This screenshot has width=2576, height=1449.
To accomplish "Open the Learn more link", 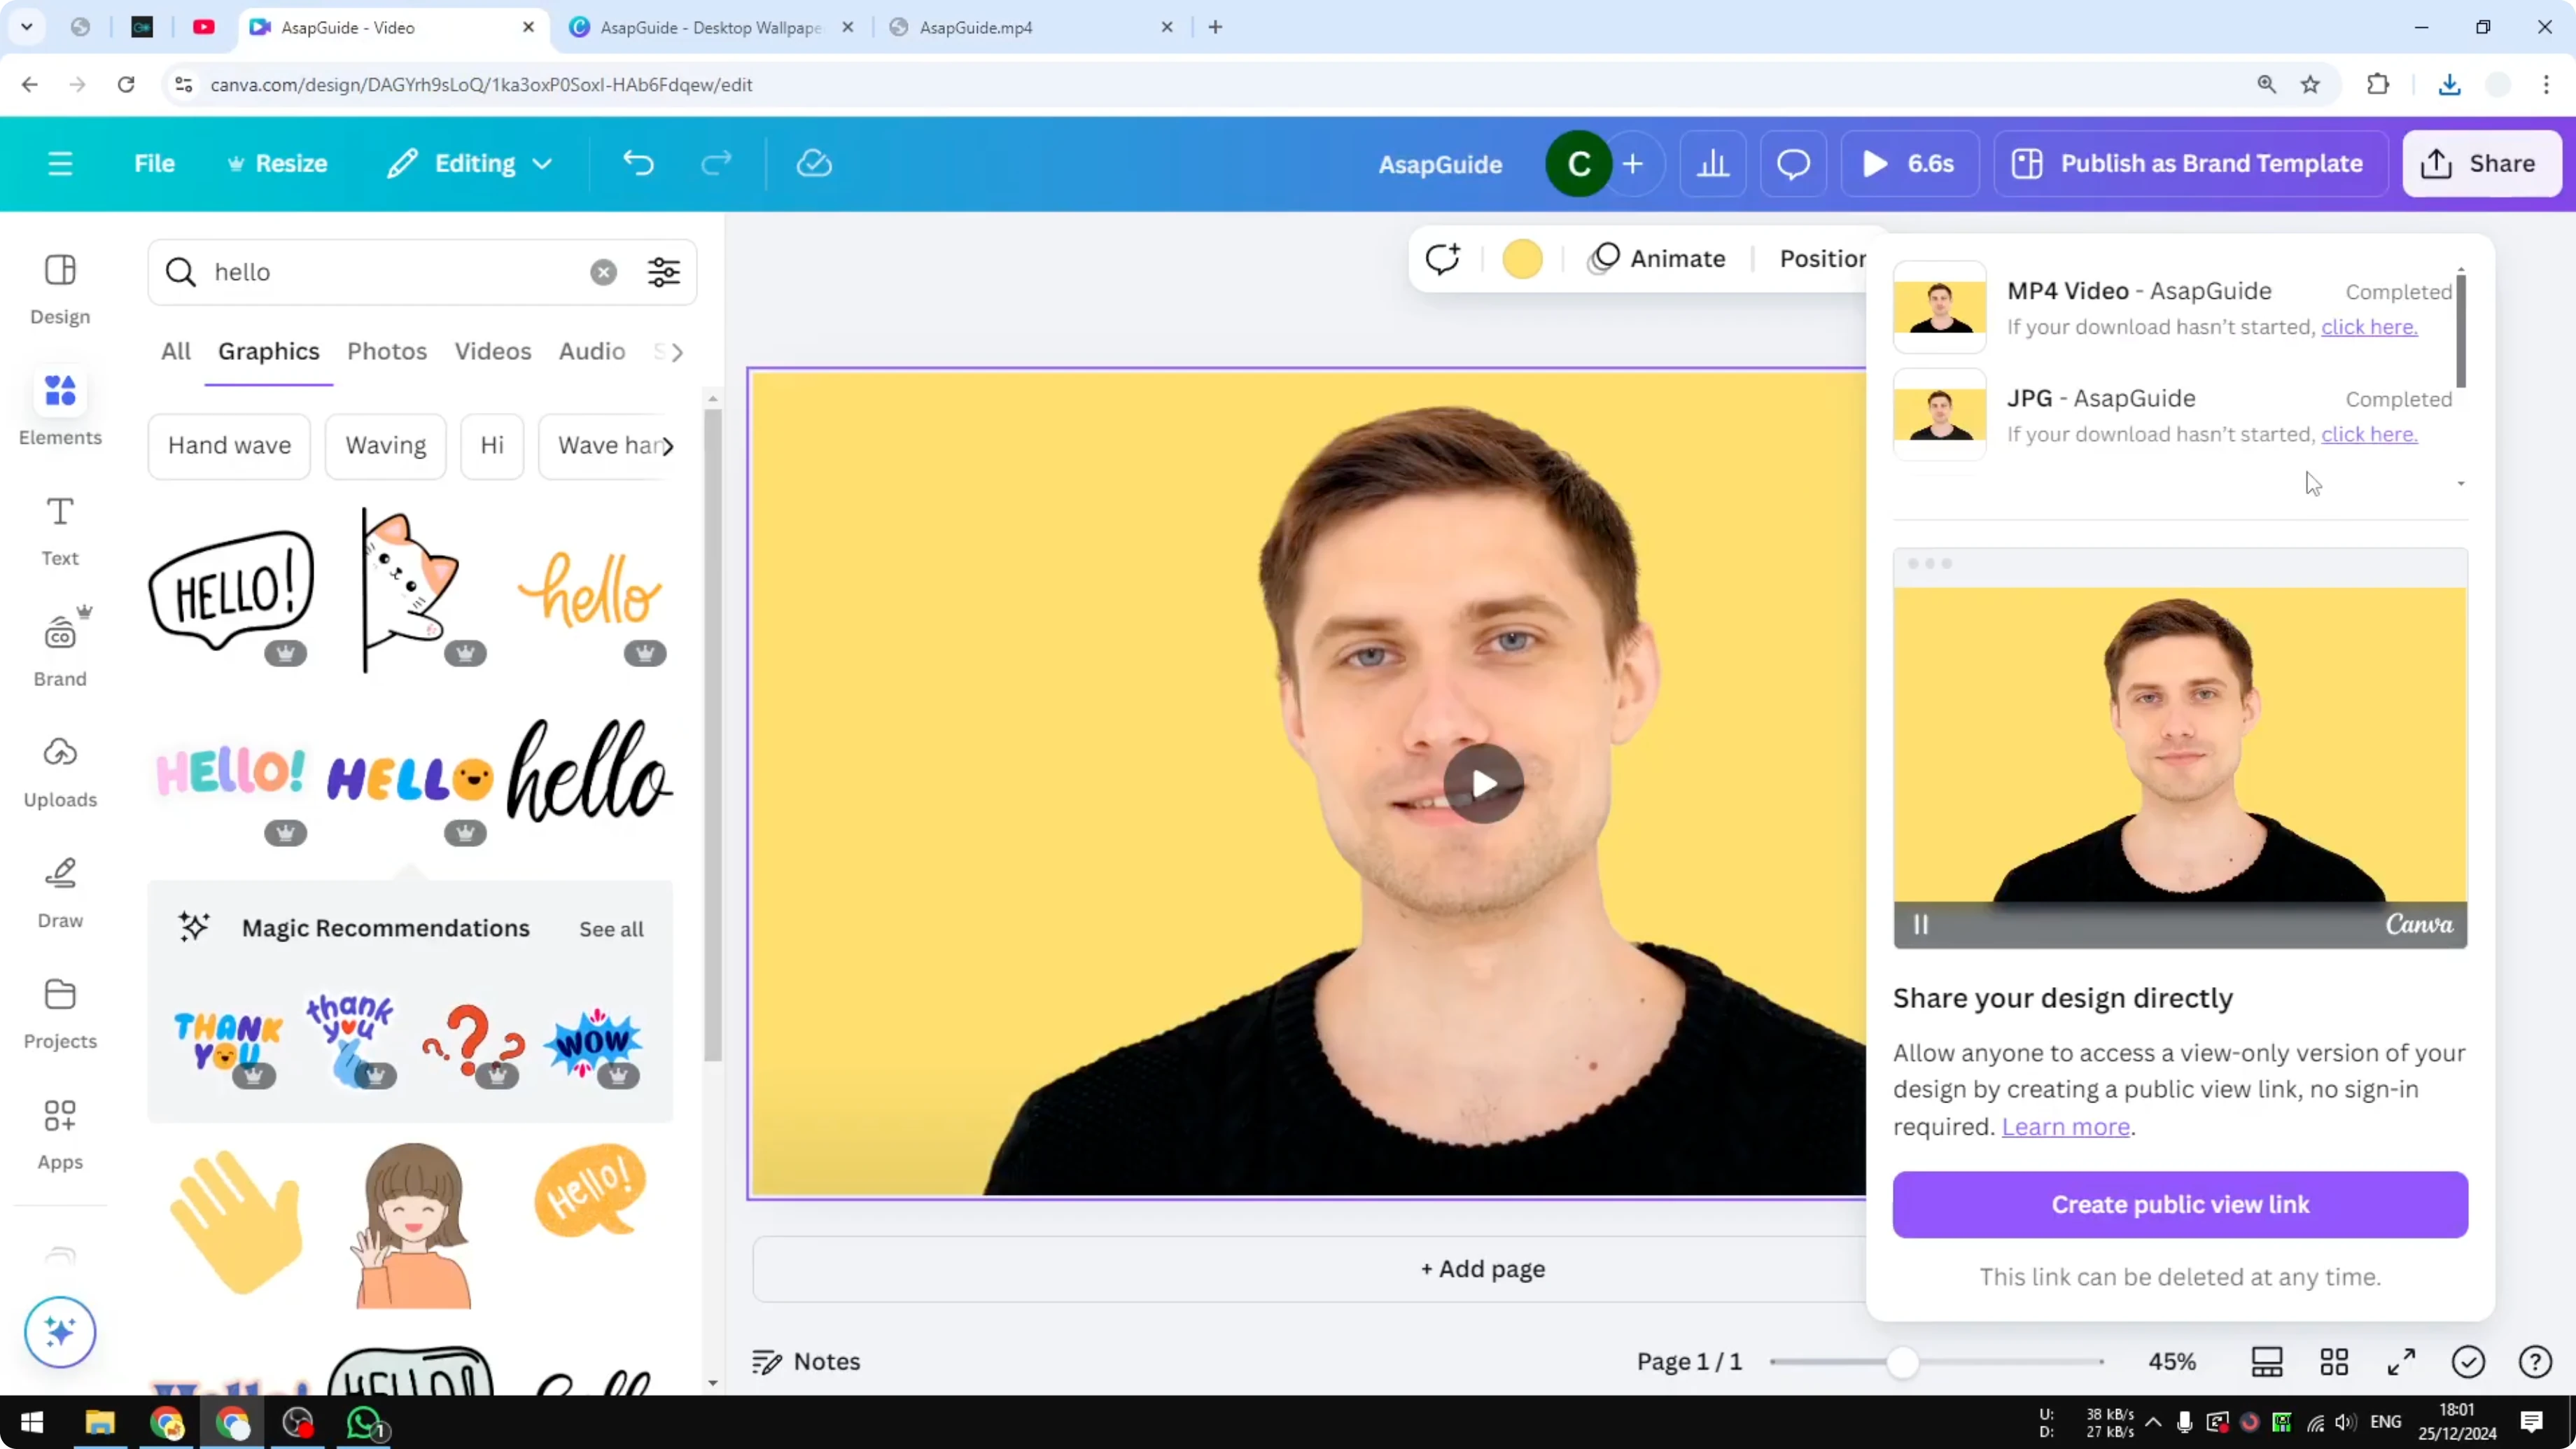I will click(x=2066, y=1127).
